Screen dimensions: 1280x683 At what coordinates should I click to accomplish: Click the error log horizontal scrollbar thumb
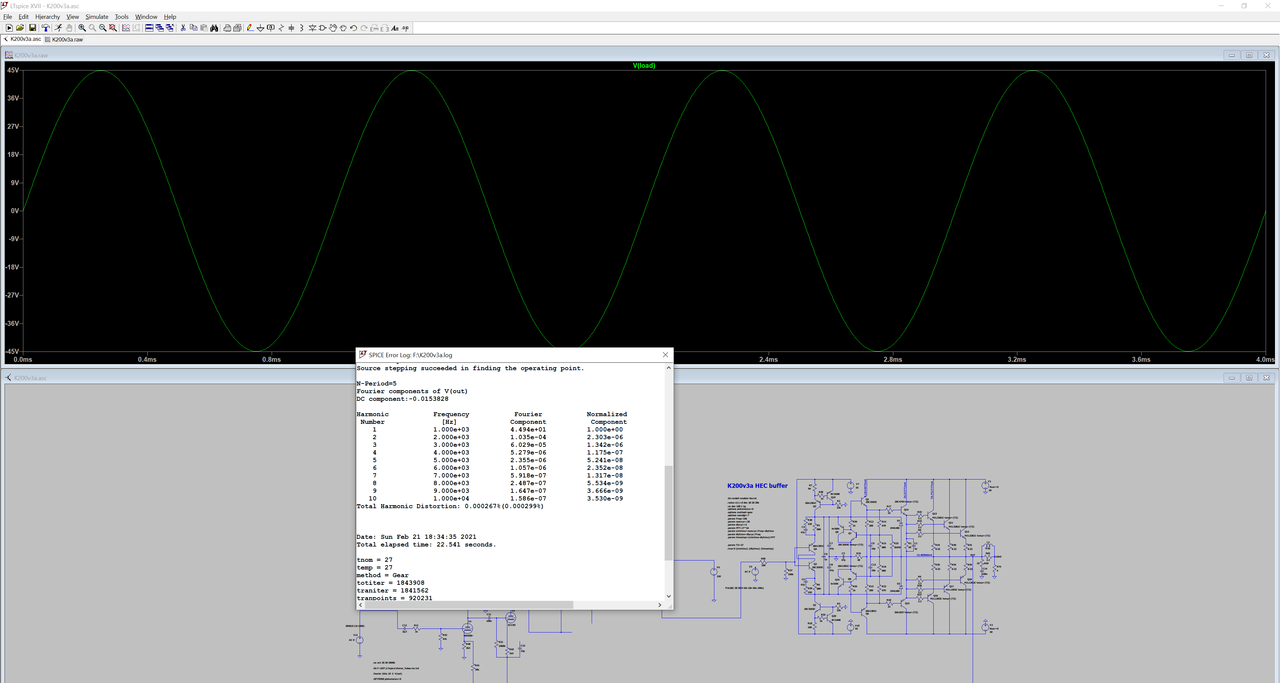(468, 604)
